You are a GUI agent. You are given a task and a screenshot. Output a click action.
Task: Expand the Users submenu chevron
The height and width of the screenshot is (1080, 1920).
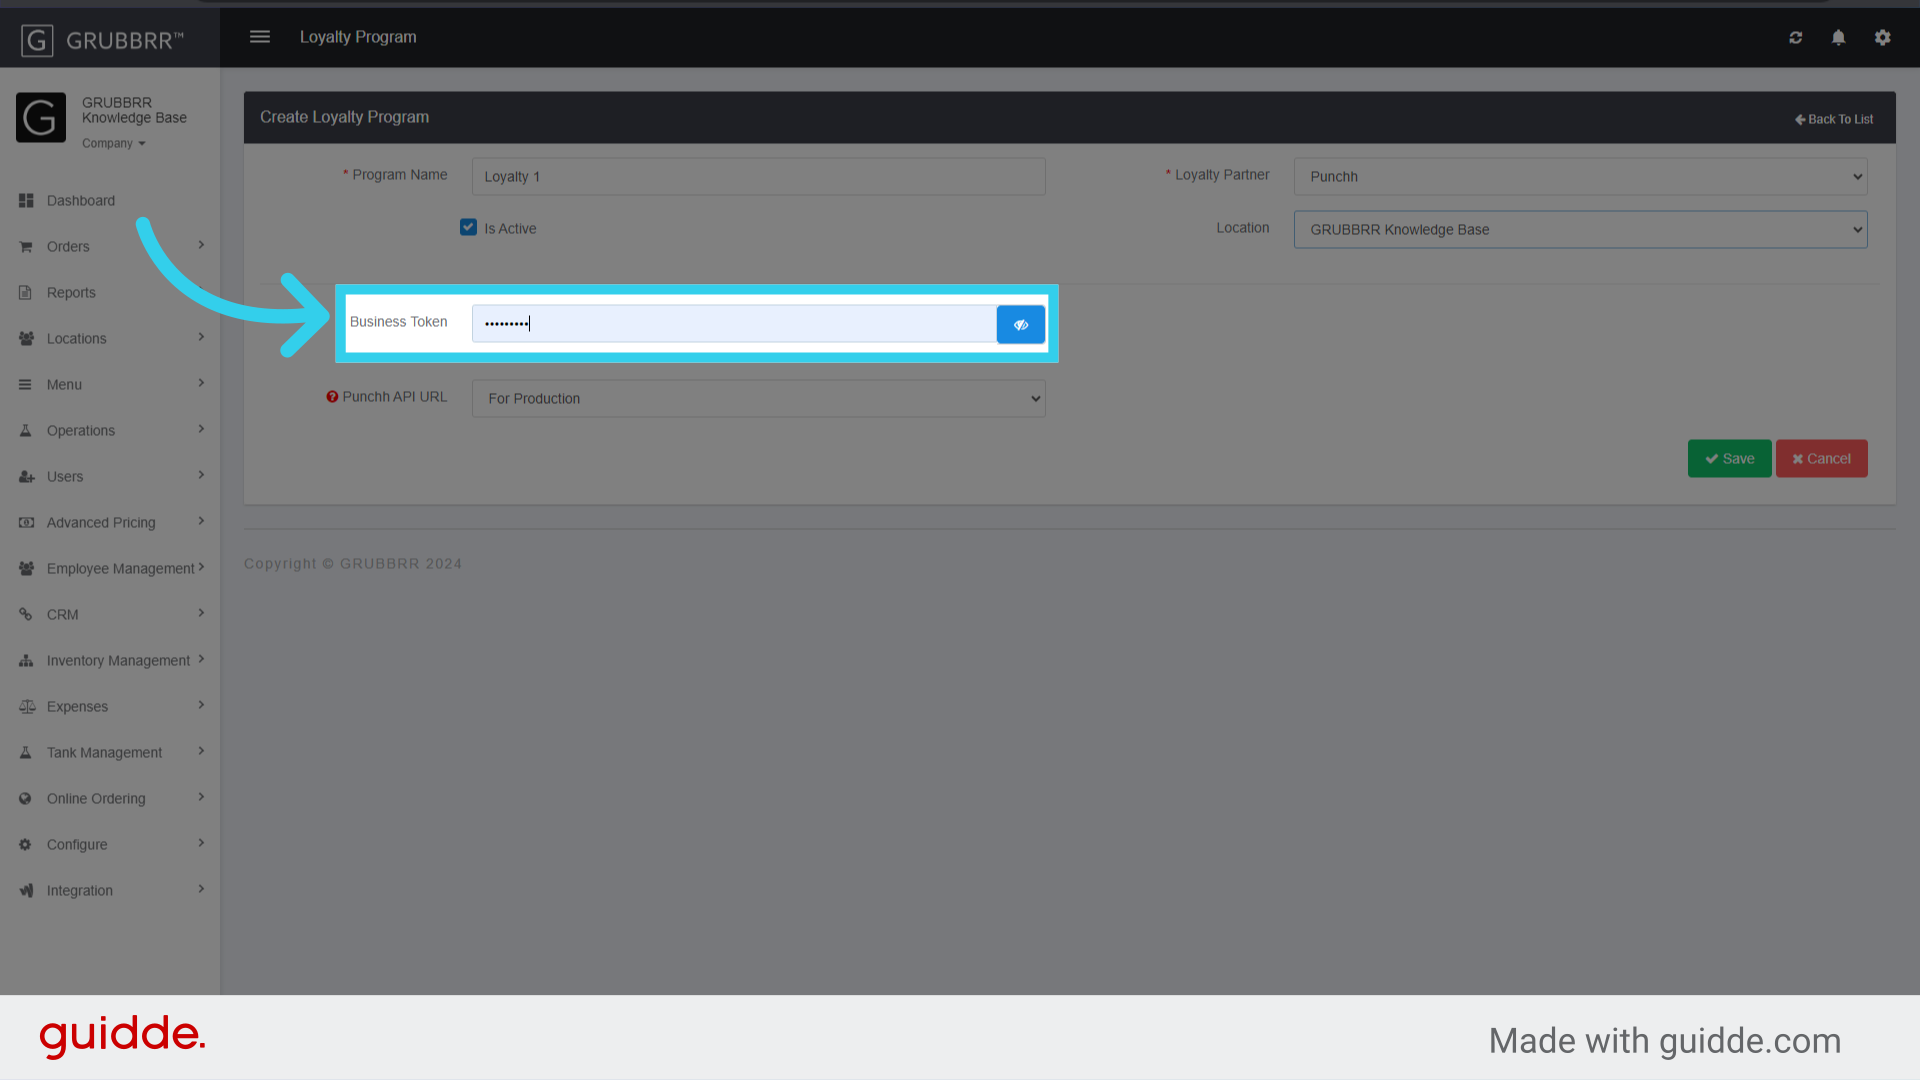click(x=201, y=475)
